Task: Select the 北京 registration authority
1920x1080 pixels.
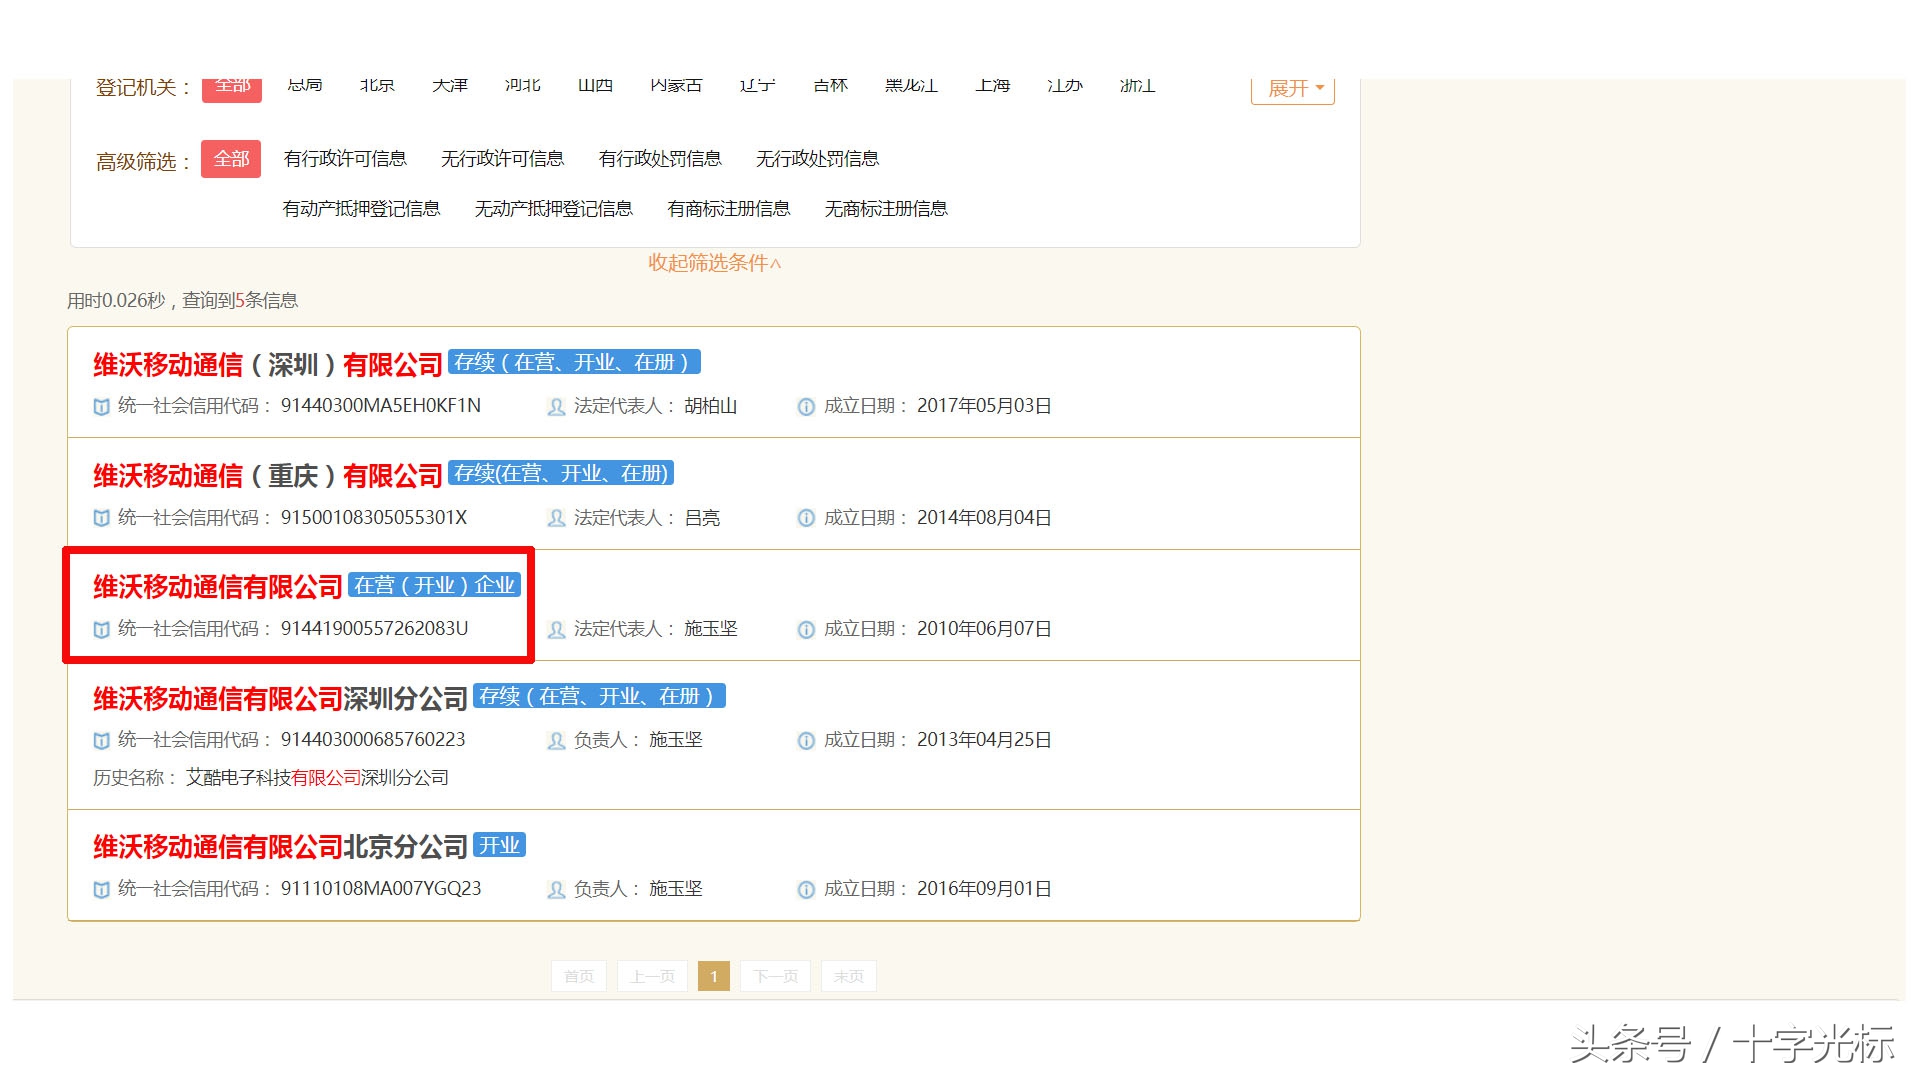Action: click(376, 85)
